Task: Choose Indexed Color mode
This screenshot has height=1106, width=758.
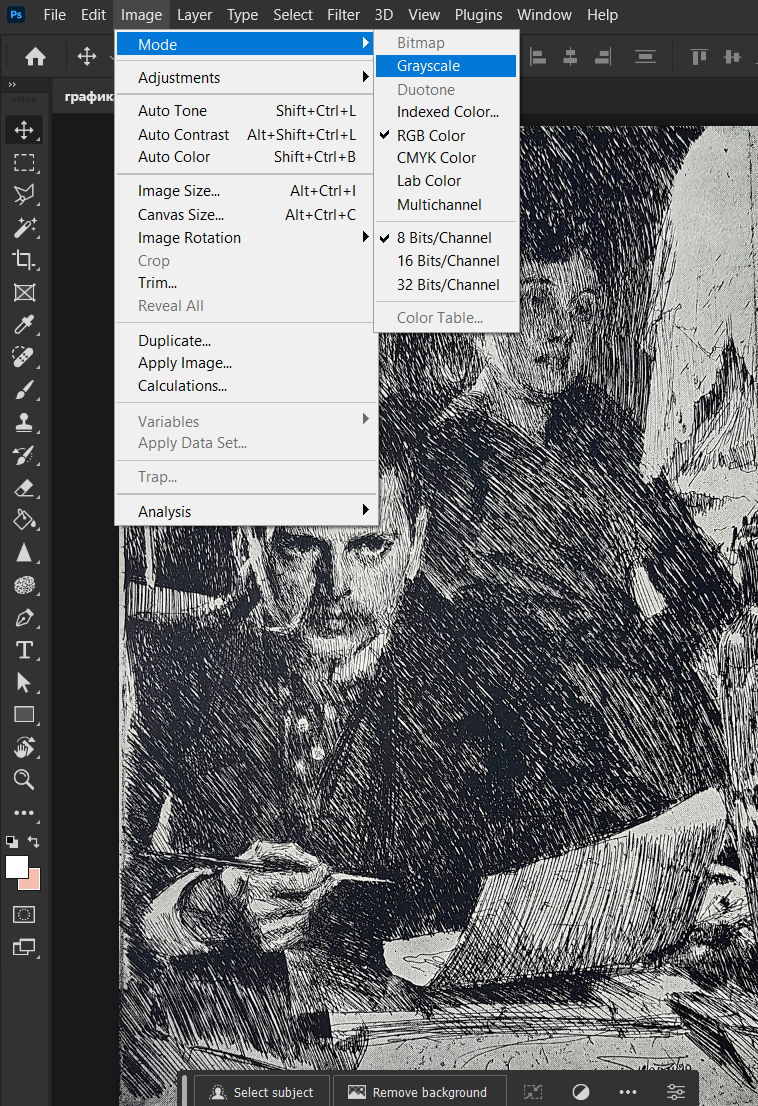Action: point(447,111)
